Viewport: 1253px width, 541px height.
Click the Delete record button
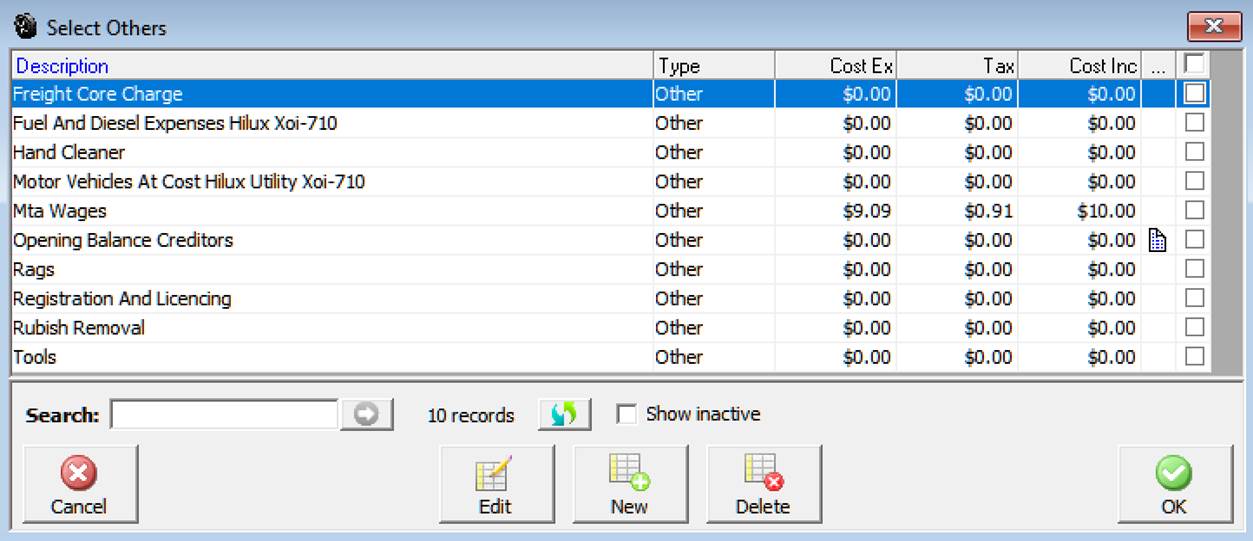tap(763, 484)
